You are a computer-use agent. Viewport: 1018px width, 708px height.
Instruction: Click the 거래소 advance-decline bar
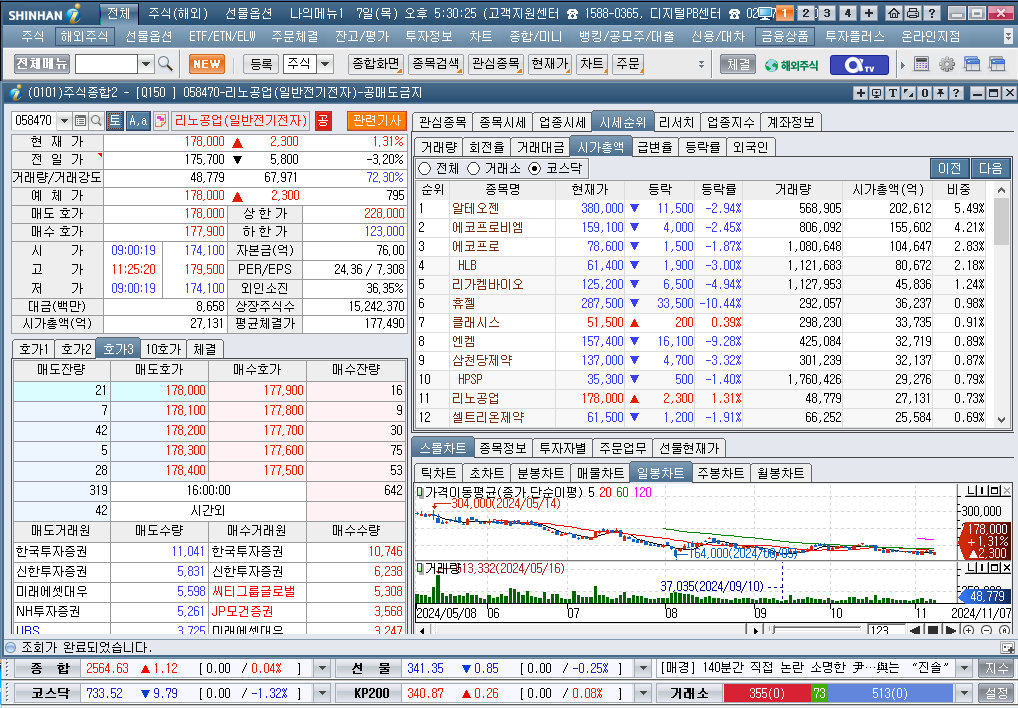pos(838,693)
